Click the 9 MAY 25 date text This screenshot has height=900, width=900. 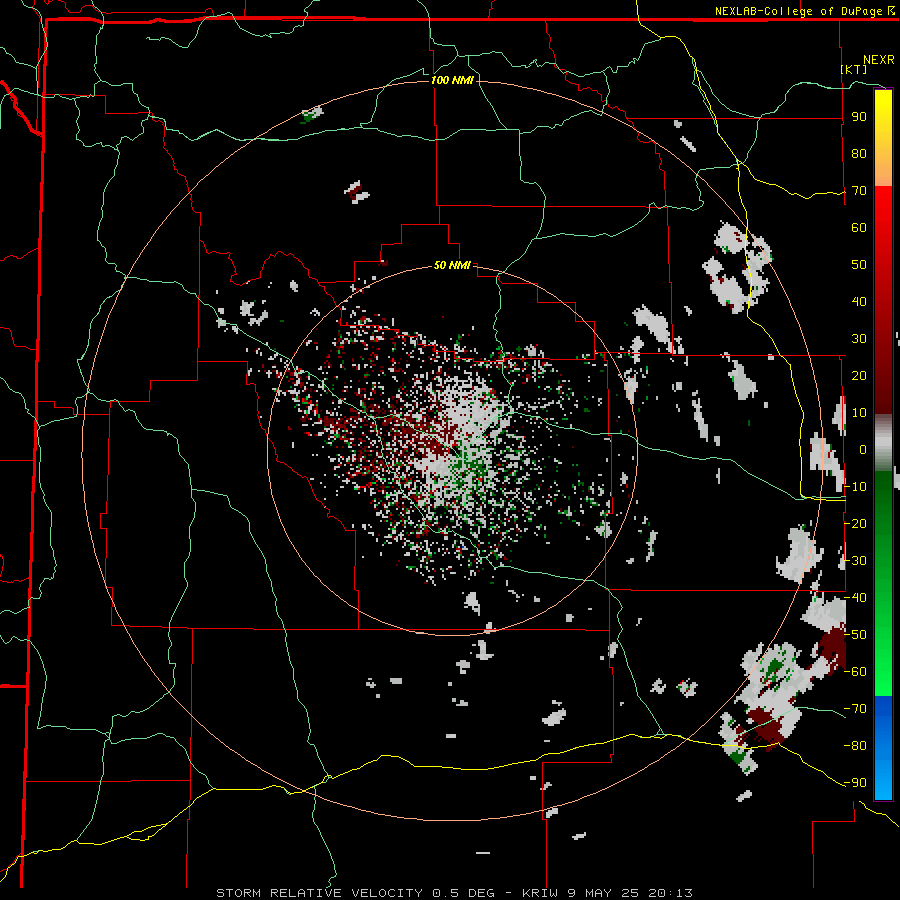[x=603, y=893]
